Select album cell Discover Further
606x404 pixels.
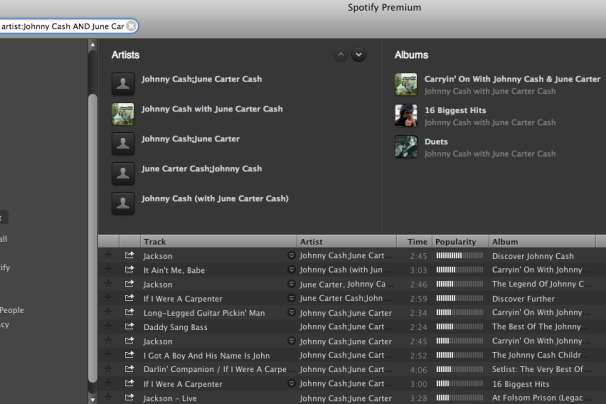[x=523, y=298]
